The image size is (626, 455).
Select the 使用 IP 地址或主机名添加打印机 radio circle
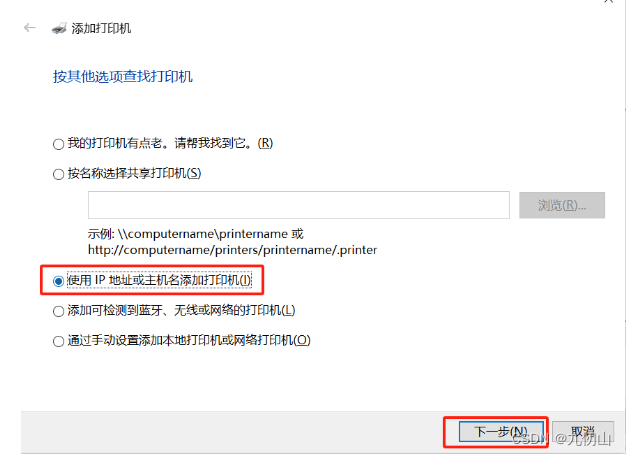[58, 281]
